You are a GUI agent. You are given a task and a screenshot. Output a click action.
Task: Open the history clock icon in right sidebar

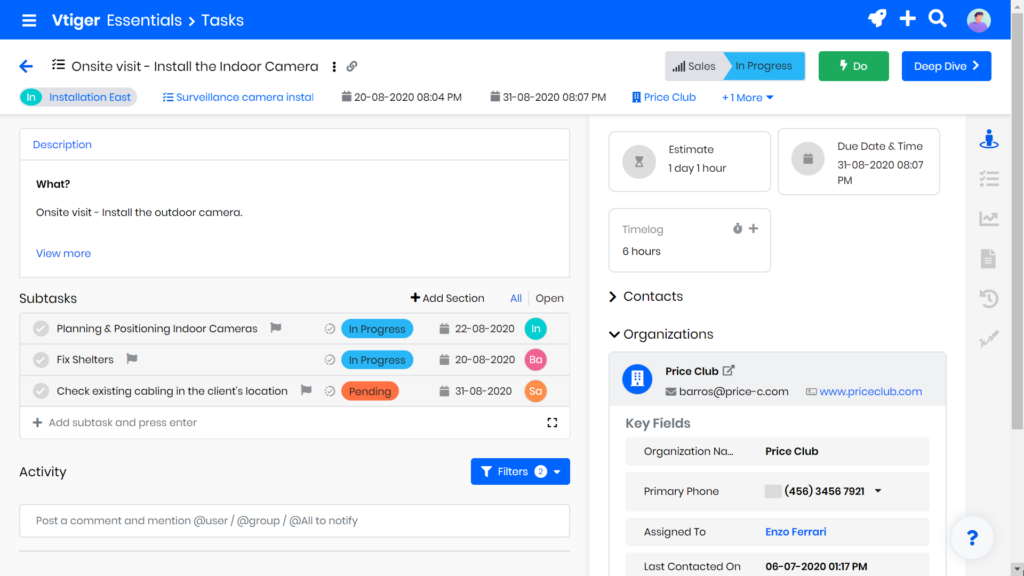989,298
